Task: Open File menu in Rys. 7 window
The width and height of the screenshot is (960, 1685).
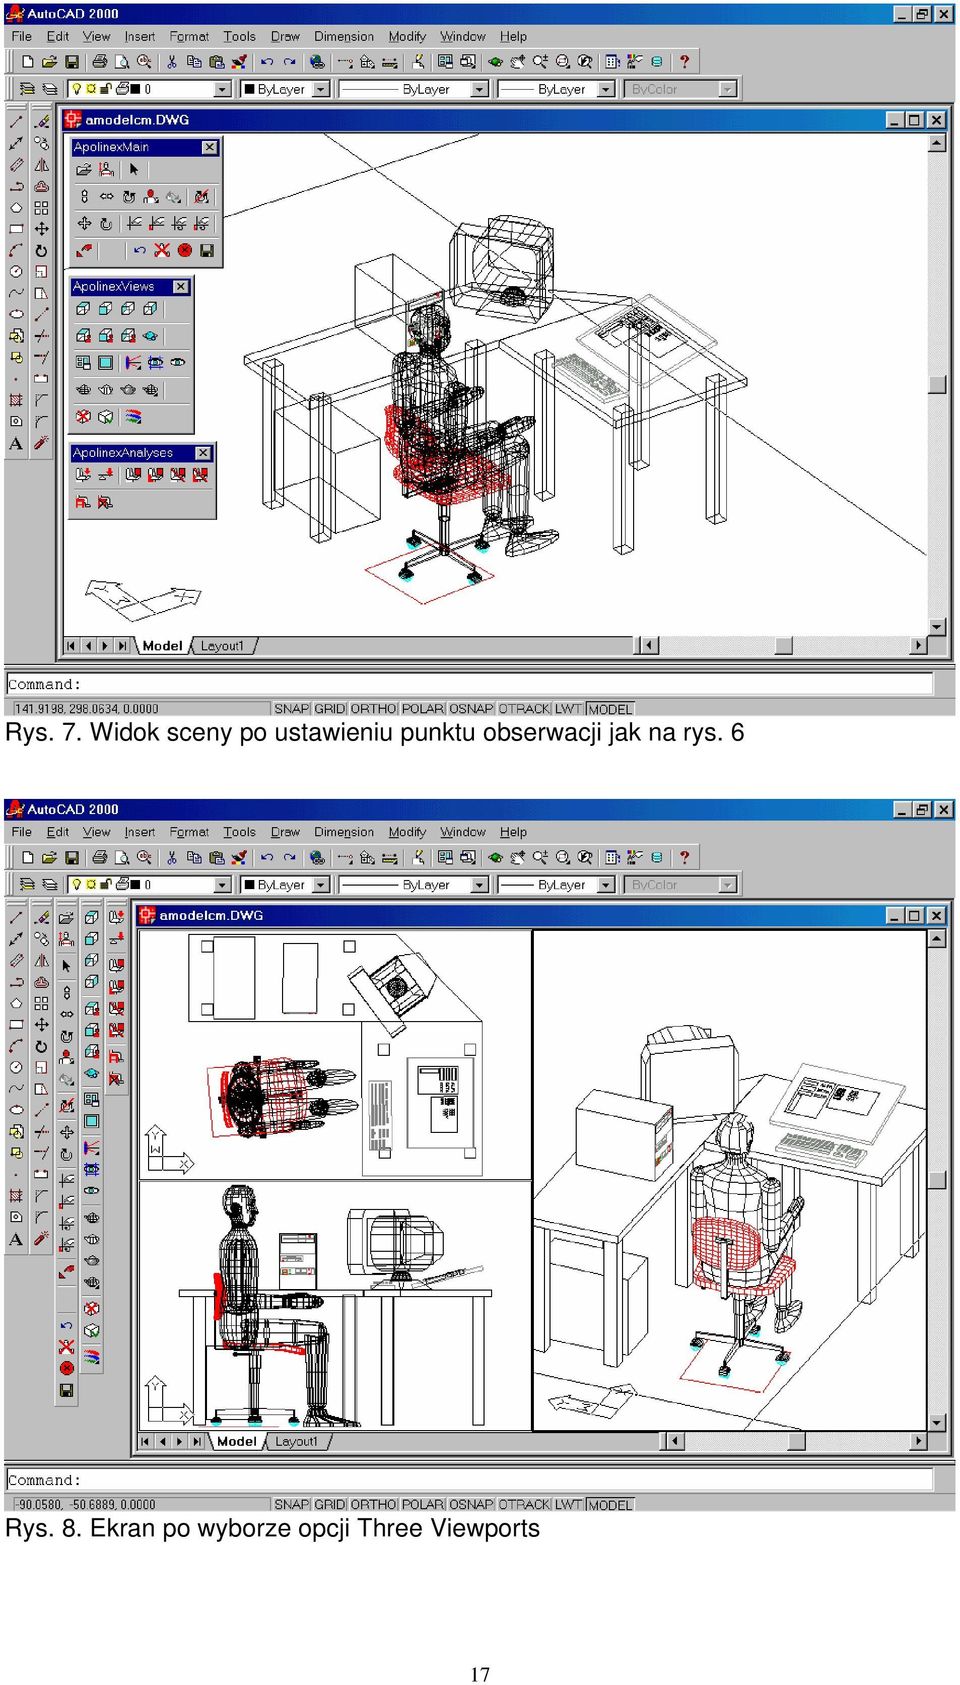Action: point(21,37)
